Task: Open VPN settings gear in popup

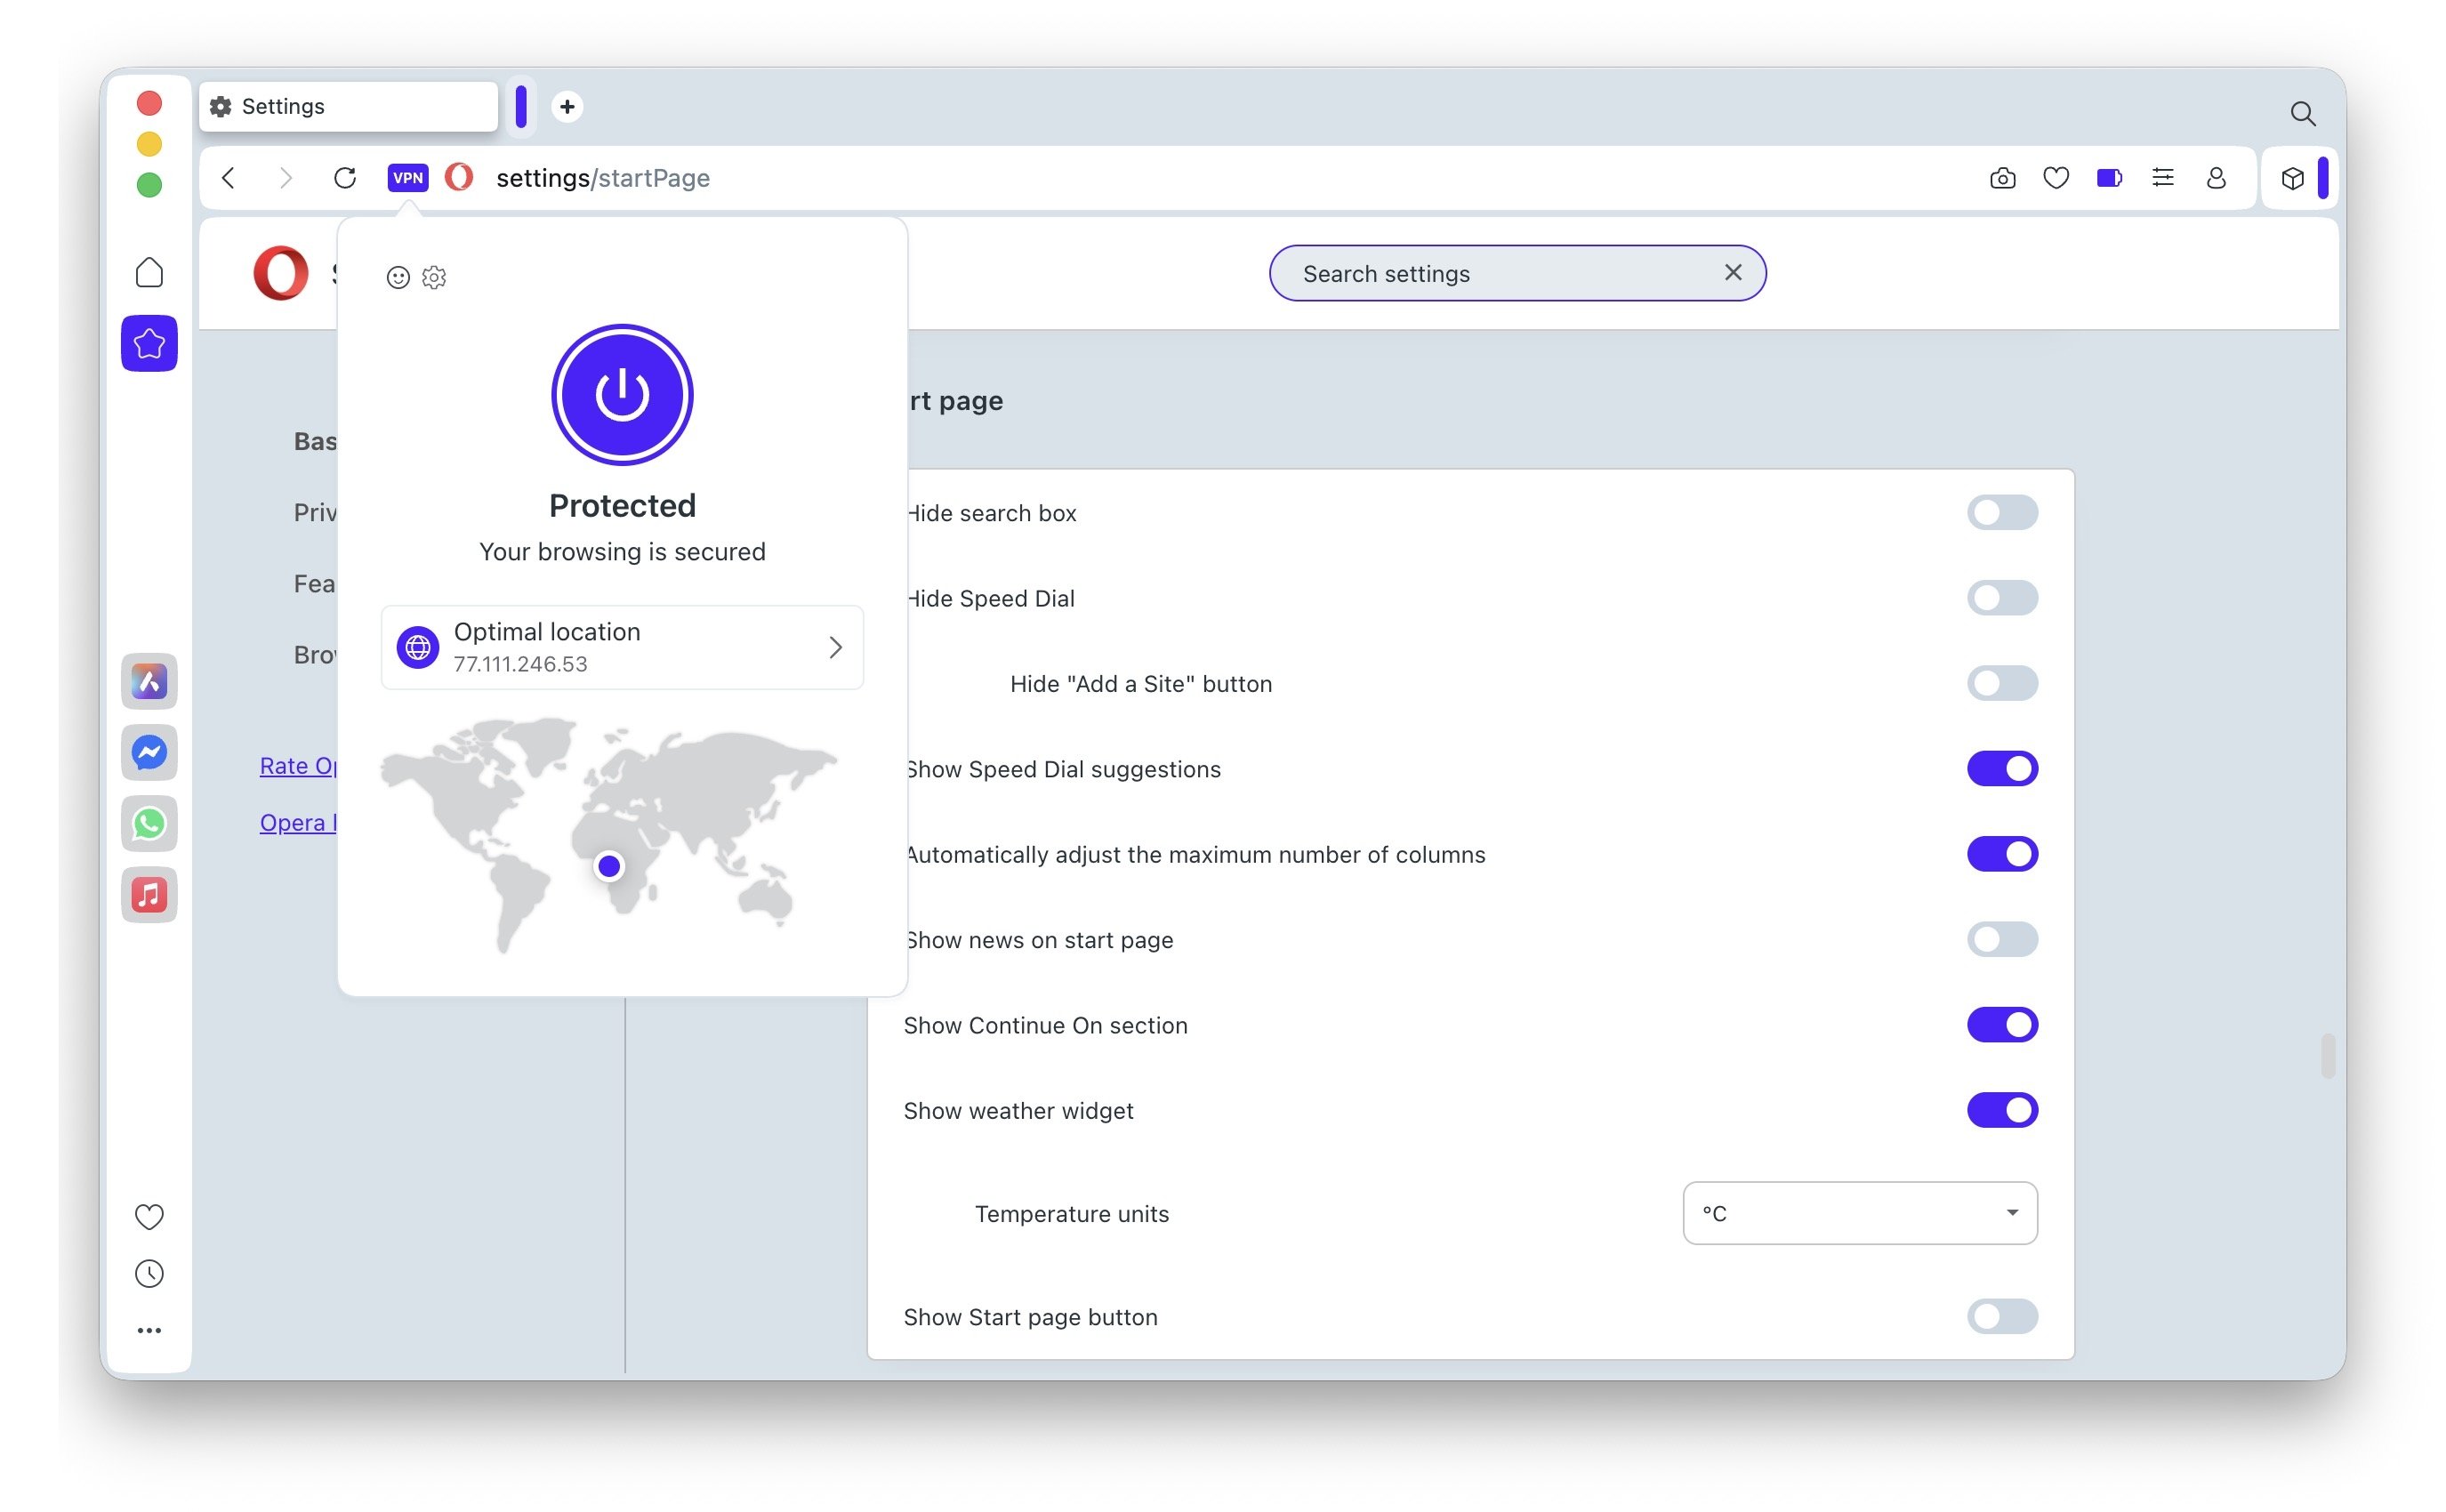Action: click(x=434, y=277)
